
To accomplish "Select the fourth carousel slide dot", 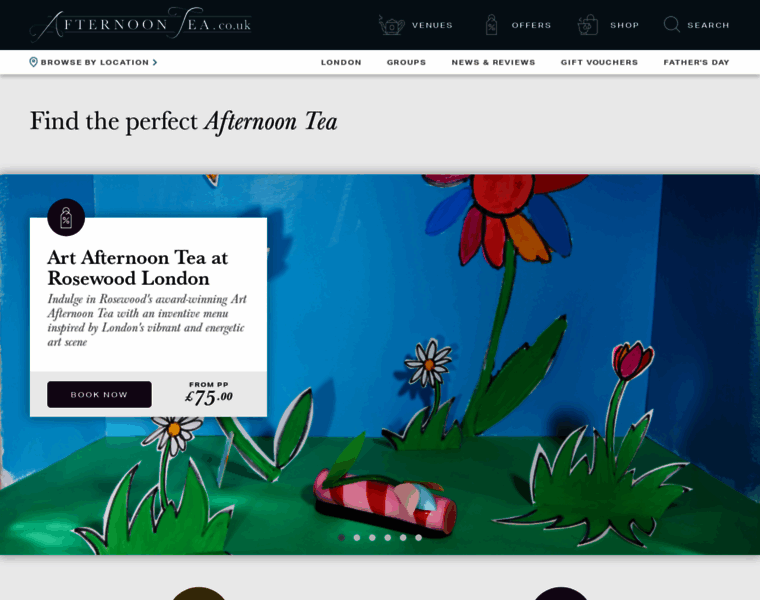I will [x=388, y=537].
